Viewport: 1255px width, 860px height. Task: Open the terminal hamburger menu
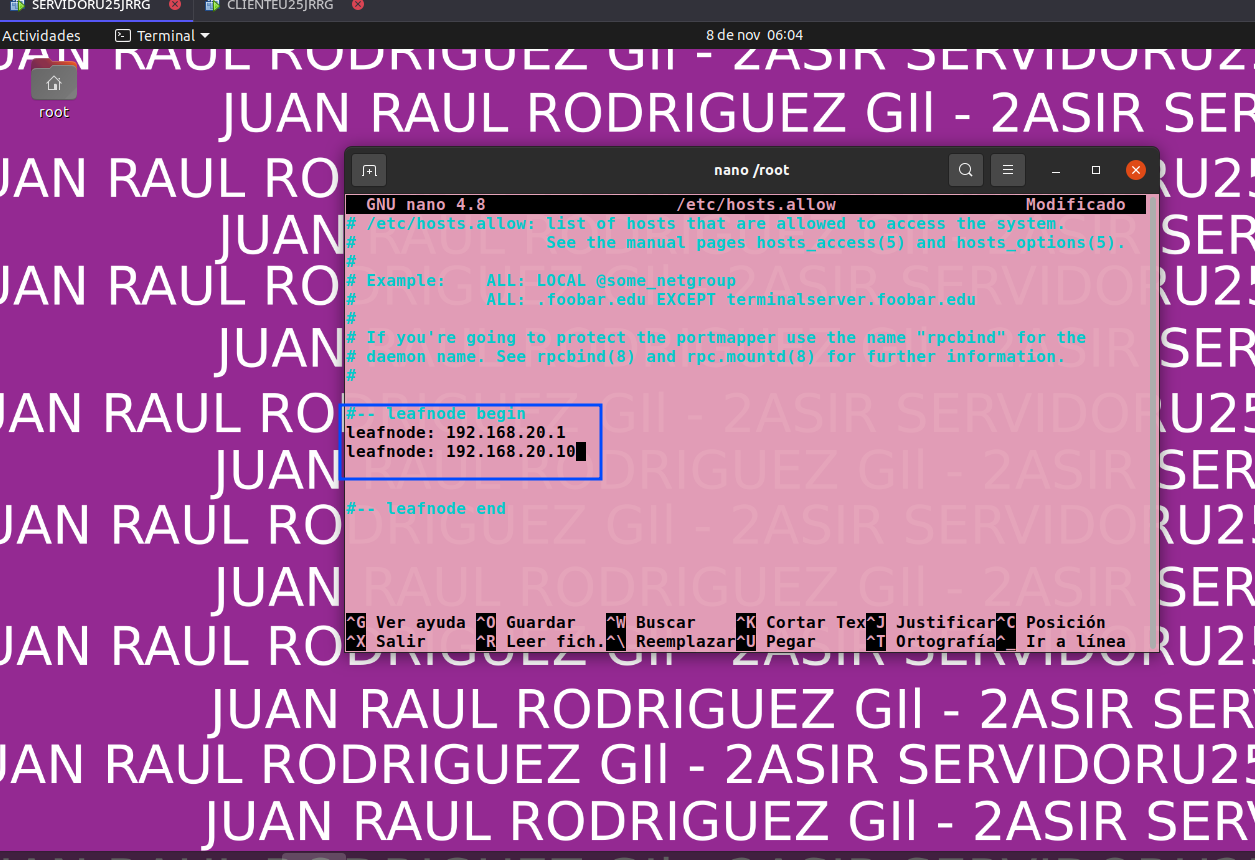pos(1008,170)
